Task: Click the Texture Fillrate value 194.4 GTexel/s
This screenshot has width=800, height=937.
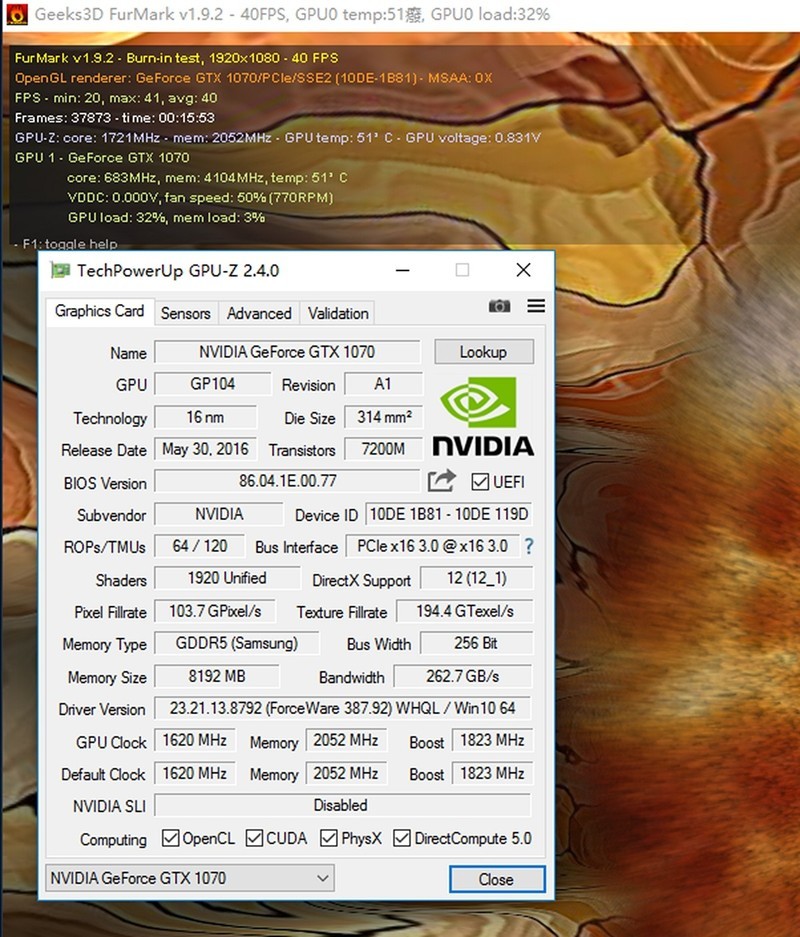Action: (x=465, y=611)
